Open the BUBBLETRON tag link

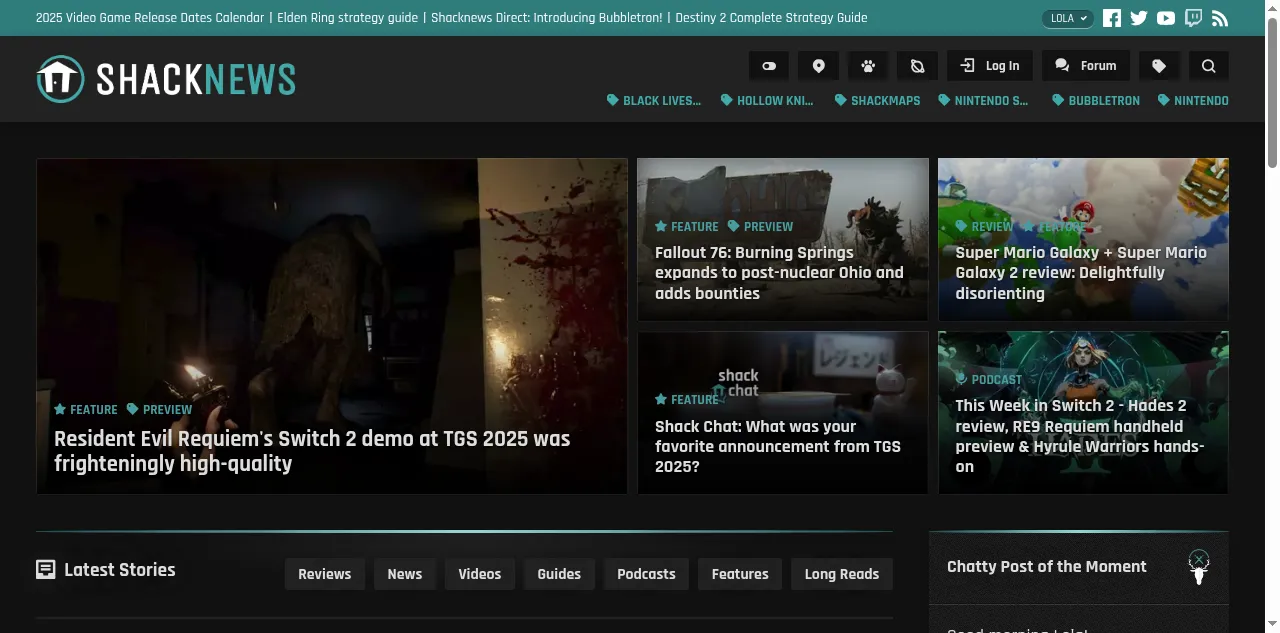[1096, 100]
